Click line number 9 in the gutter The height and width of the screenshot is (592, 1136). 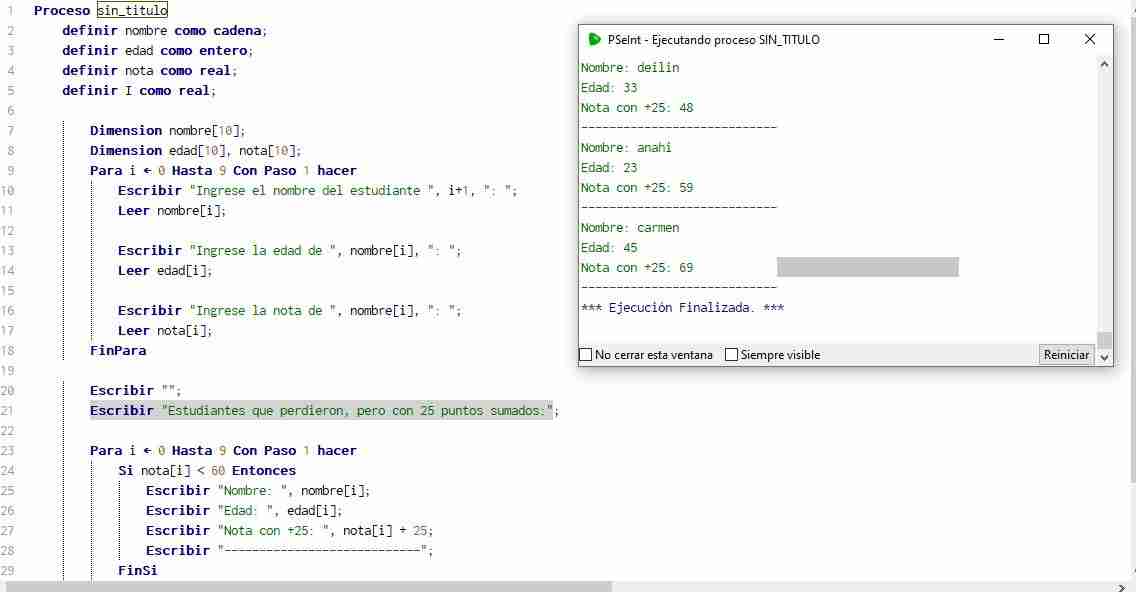pyautogui.click(x=10, y=170)
